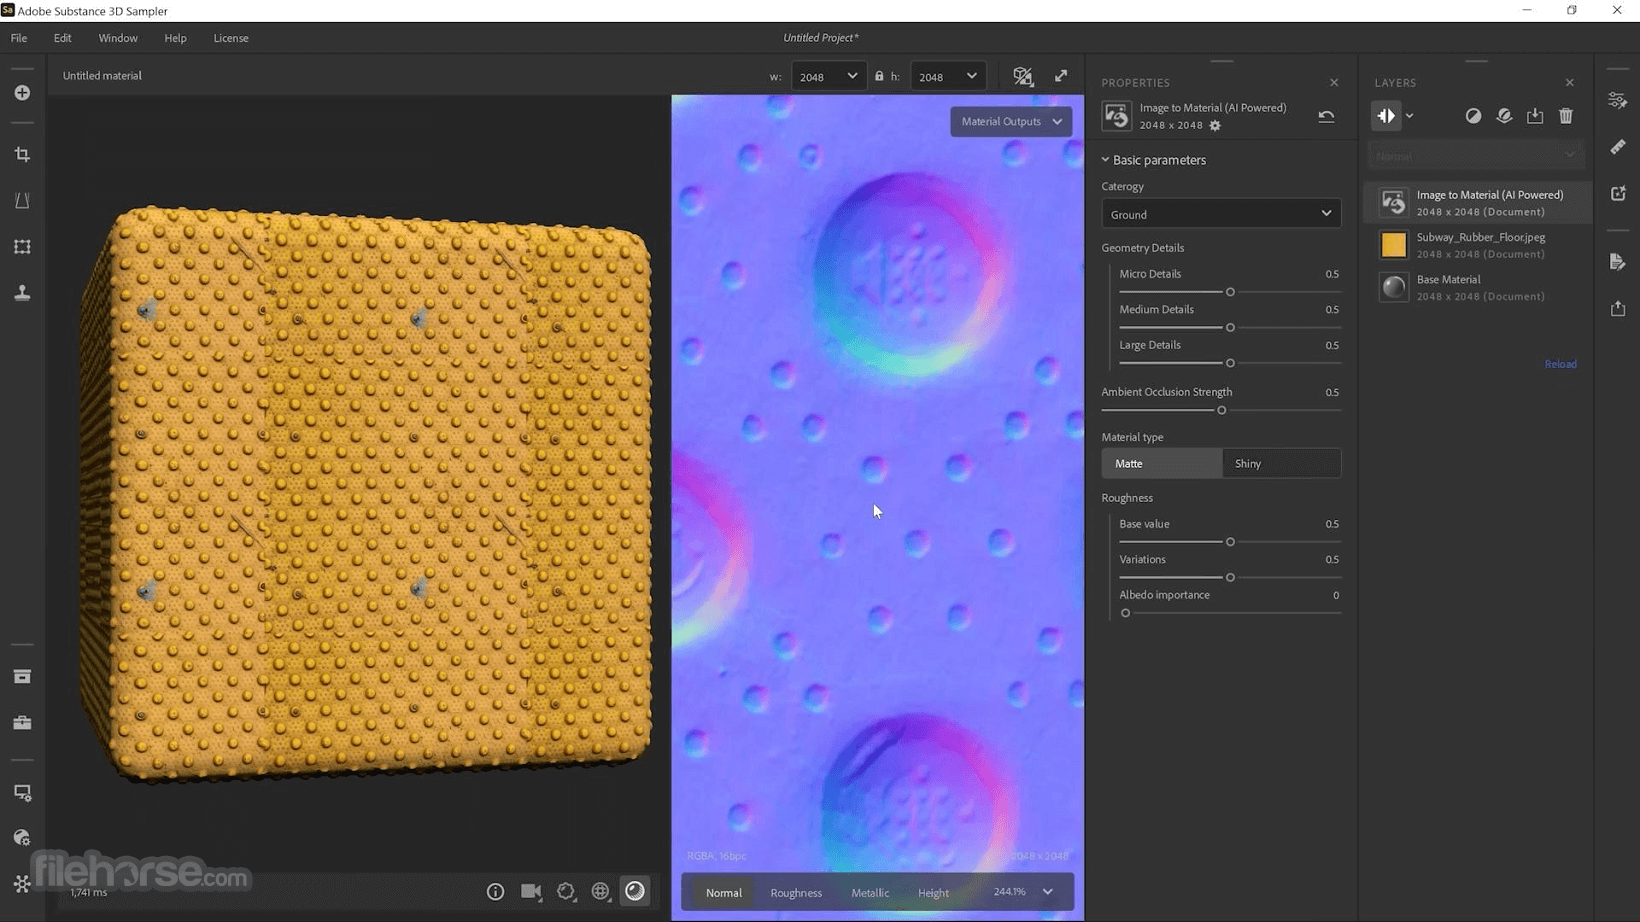Open camera settings under the 3D view
The width and height of the screenshot is (1640, 922).
(x=531, y=892)
